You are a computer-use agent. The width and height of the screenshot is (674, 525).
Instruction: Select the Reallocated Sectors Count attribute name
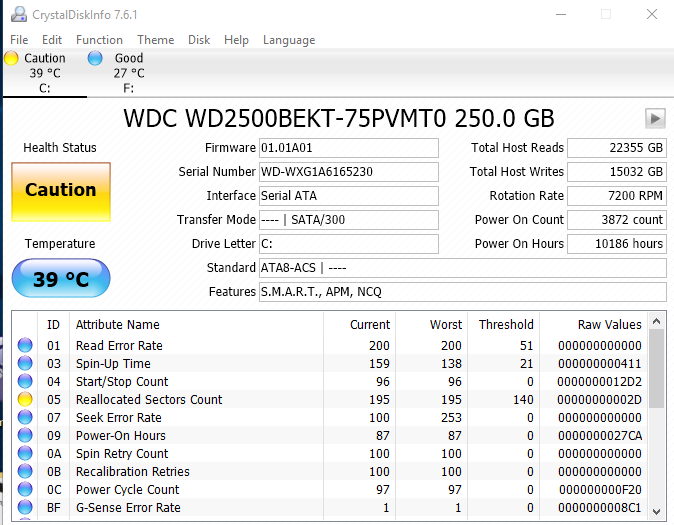(x=149, y=399)
